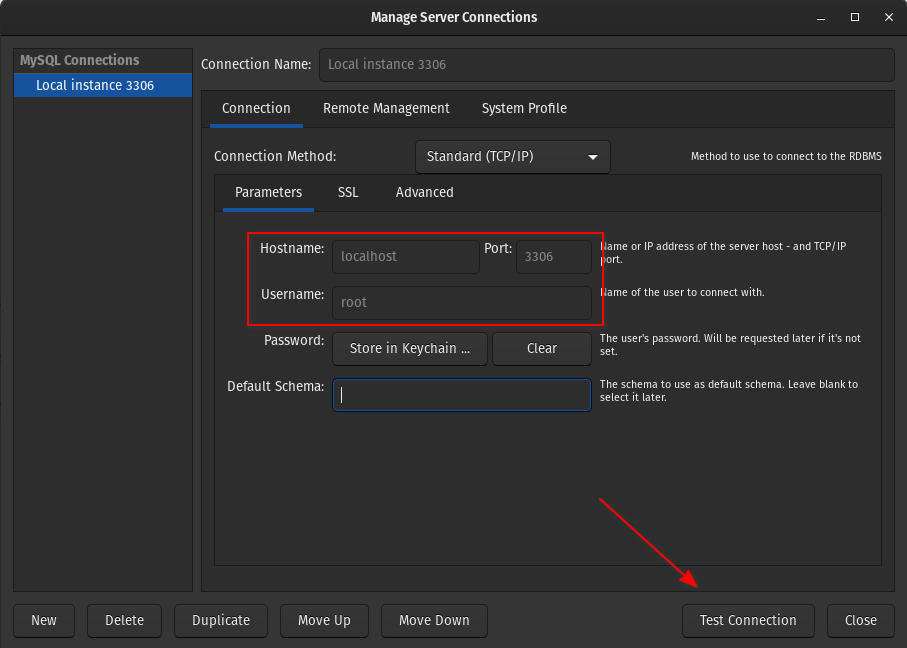907x648 pixels.
Task: Click the Move Down button
Action: (x=434, y=620)
